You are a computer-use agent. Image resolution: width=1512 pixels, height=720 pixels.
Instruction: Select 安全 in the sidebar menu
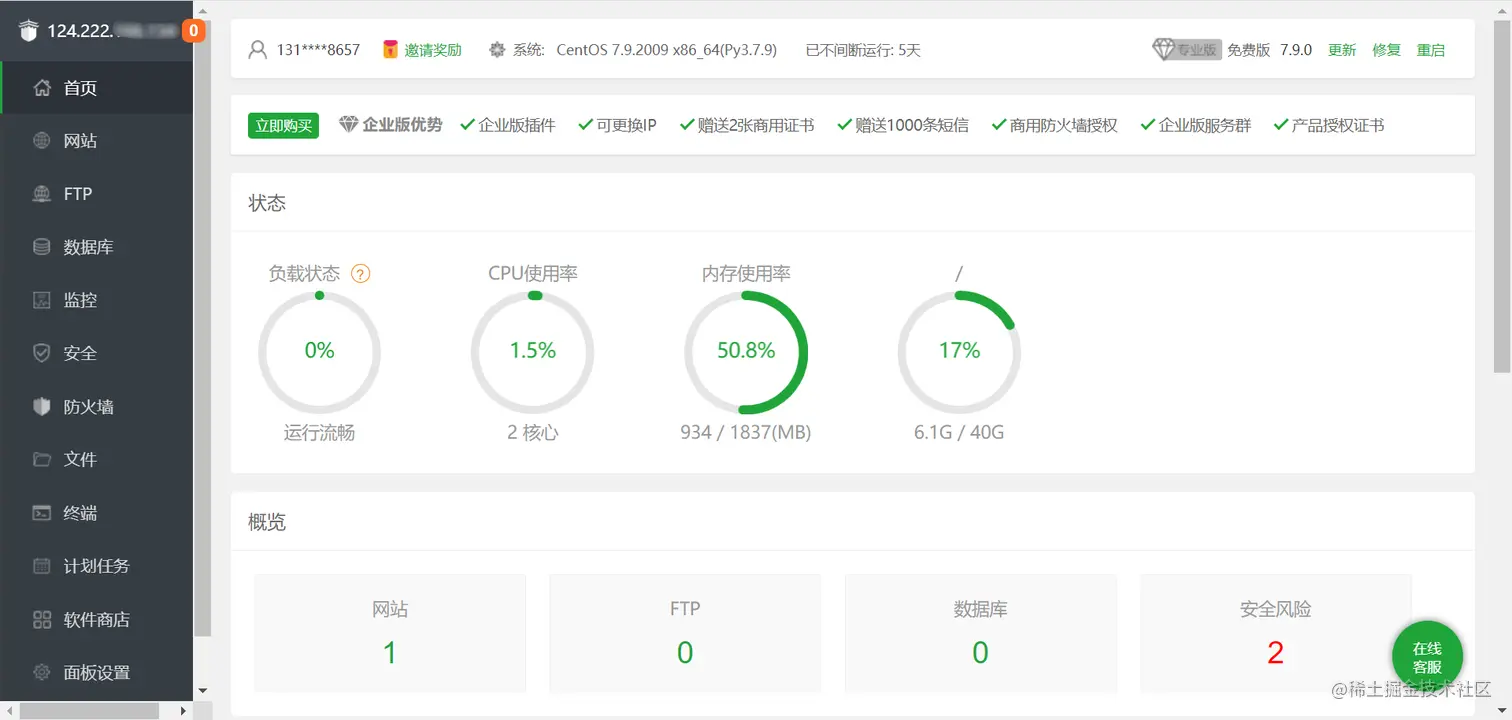97,353
